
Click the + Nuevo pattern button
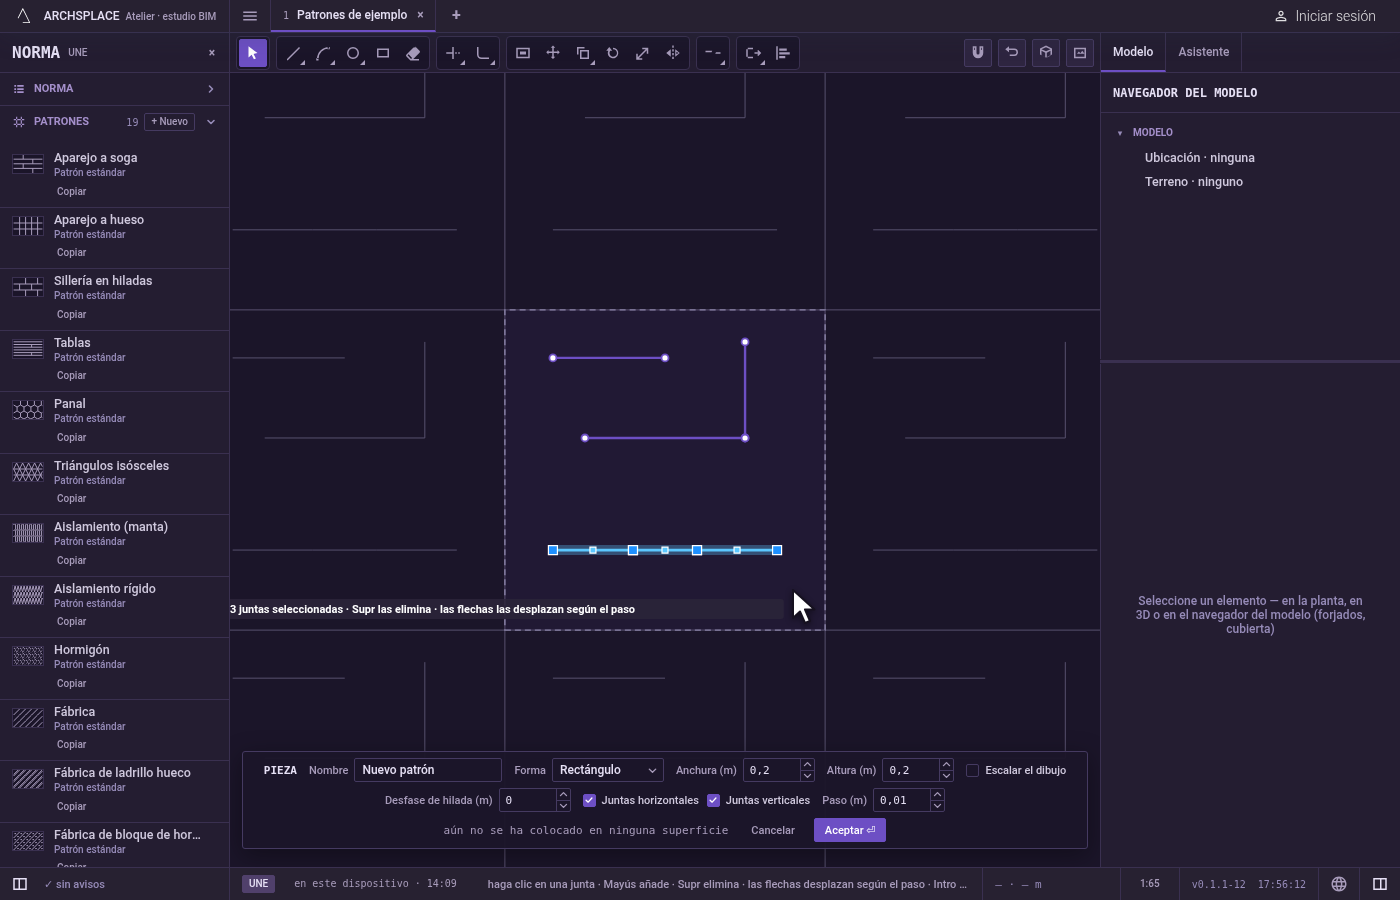pos(170,122)
